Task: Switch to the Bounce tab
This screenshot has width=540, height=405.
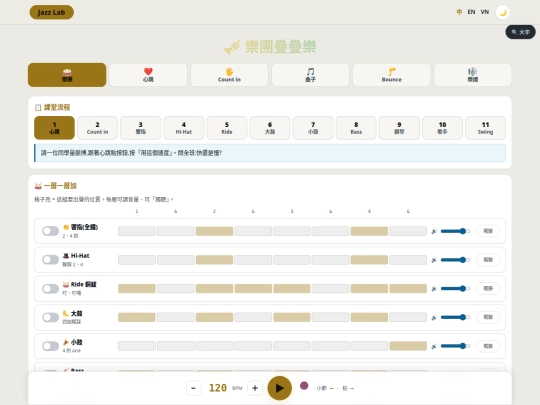Action: coord(392,75)
